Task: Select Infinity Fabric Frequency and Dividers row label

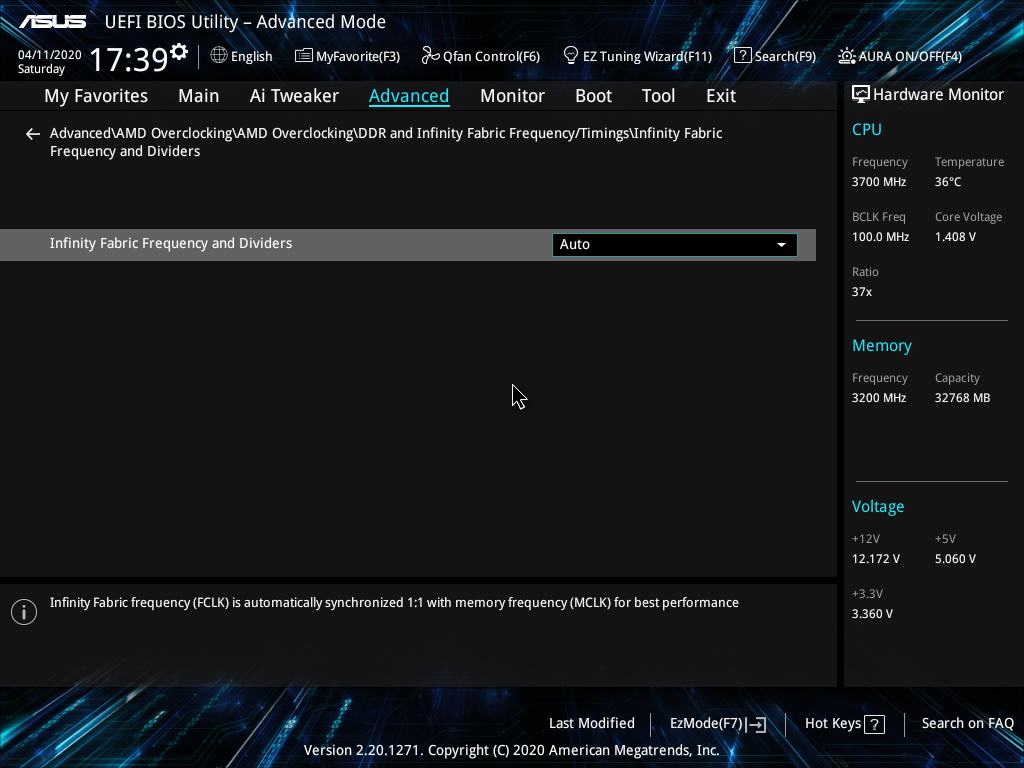Action: [x=171, y=244]
